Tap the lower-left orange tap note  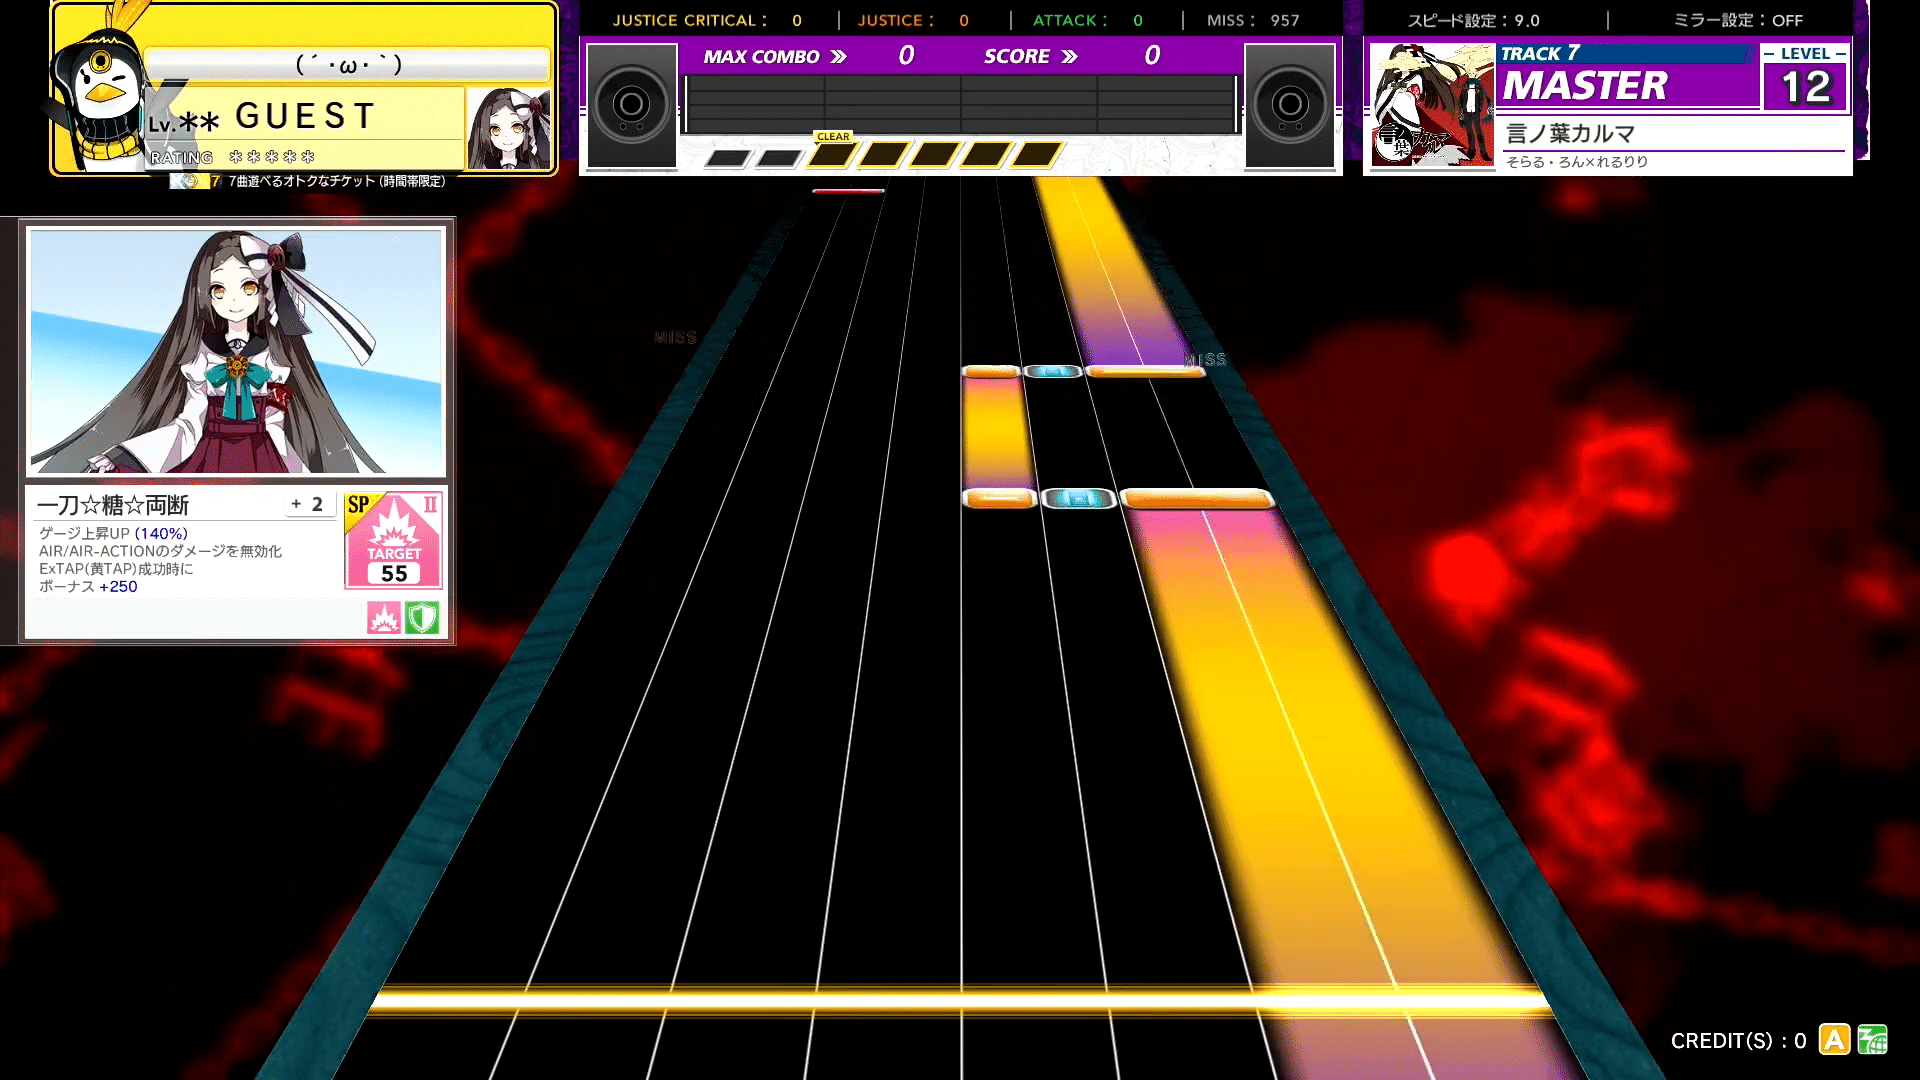tap(999, 498)
